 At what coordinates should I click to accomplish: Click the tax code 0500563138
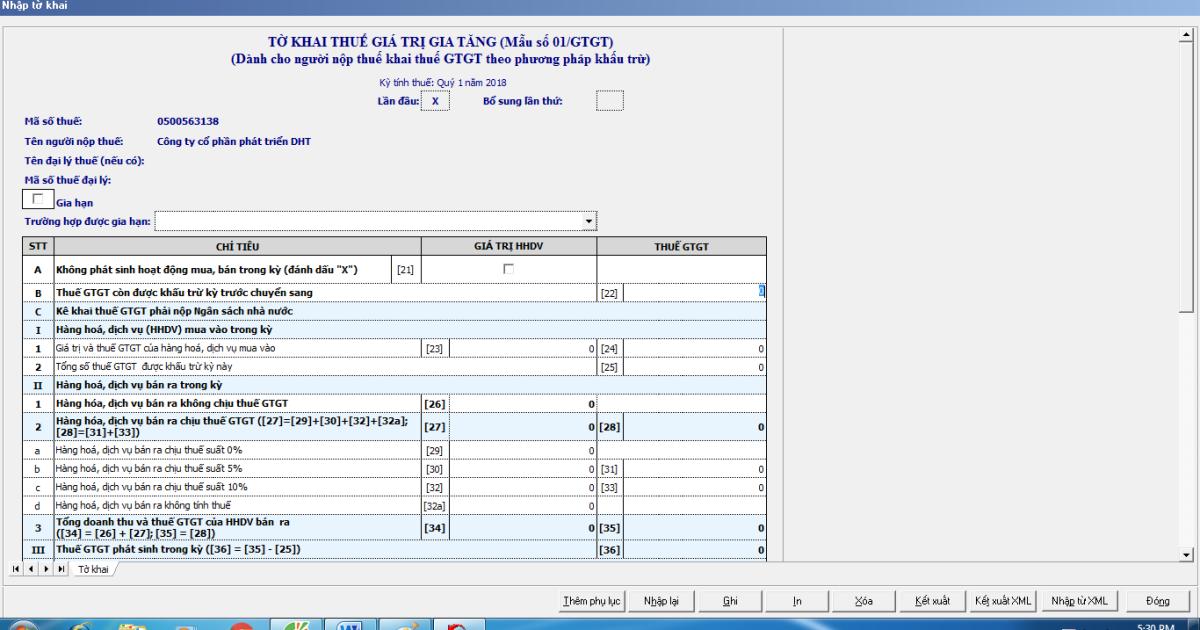click(188, 121)
